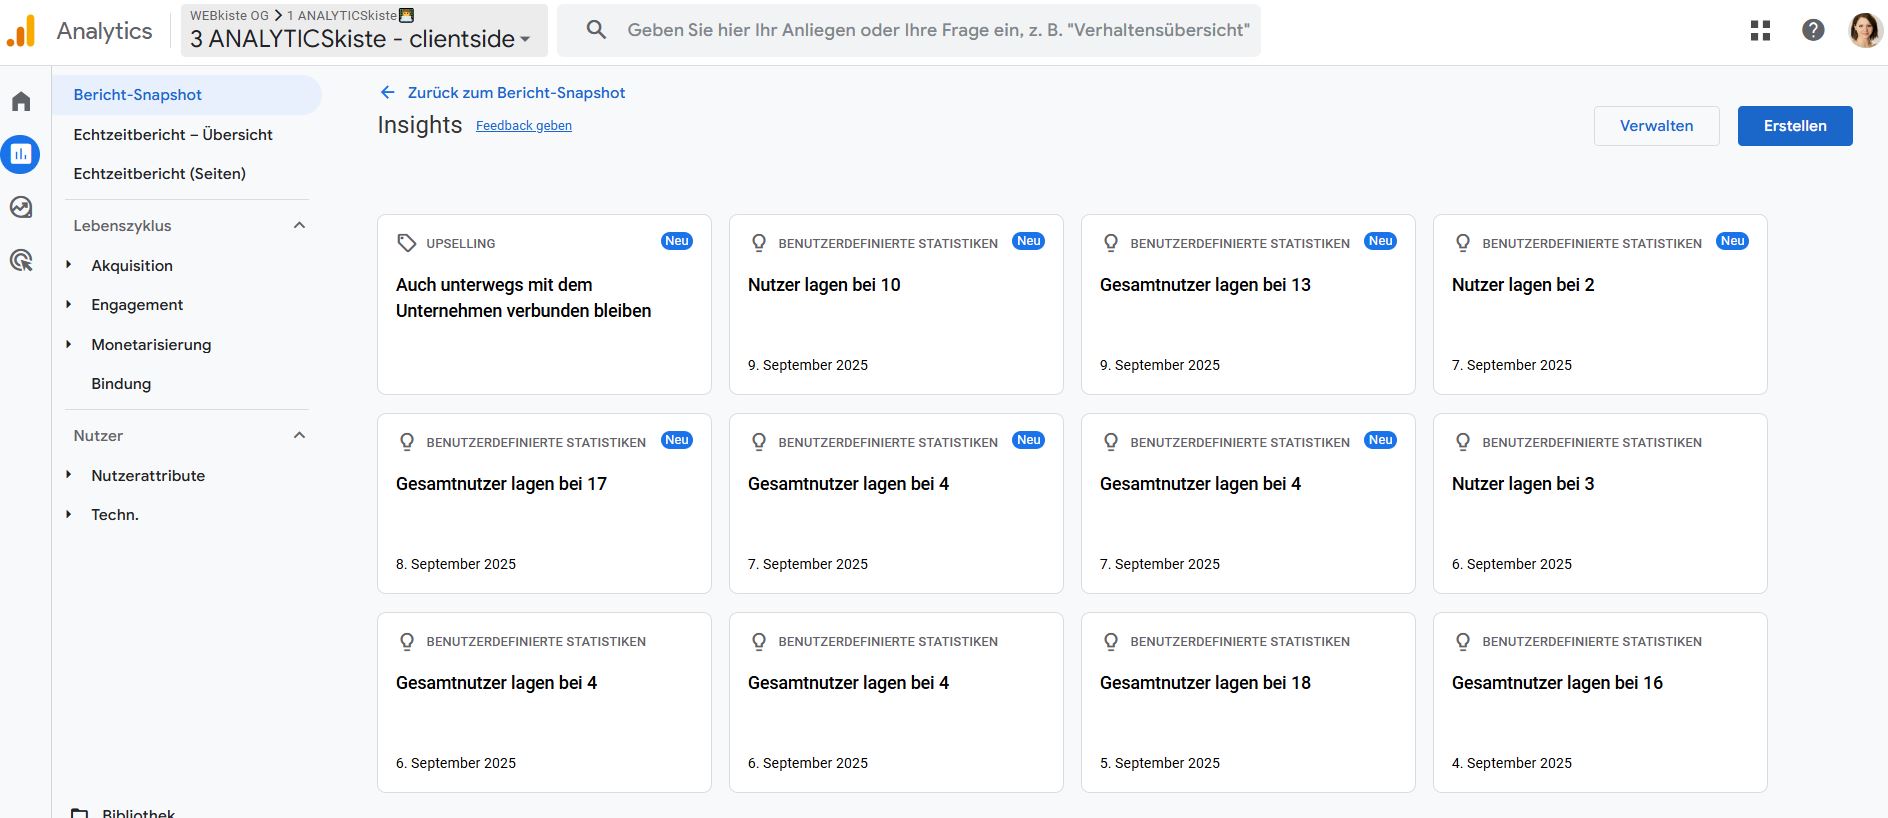This screenshot has height=818, width=1888.
Task: Select Bericht-Snapshot in the sidebar
Action: coord(187,95)
